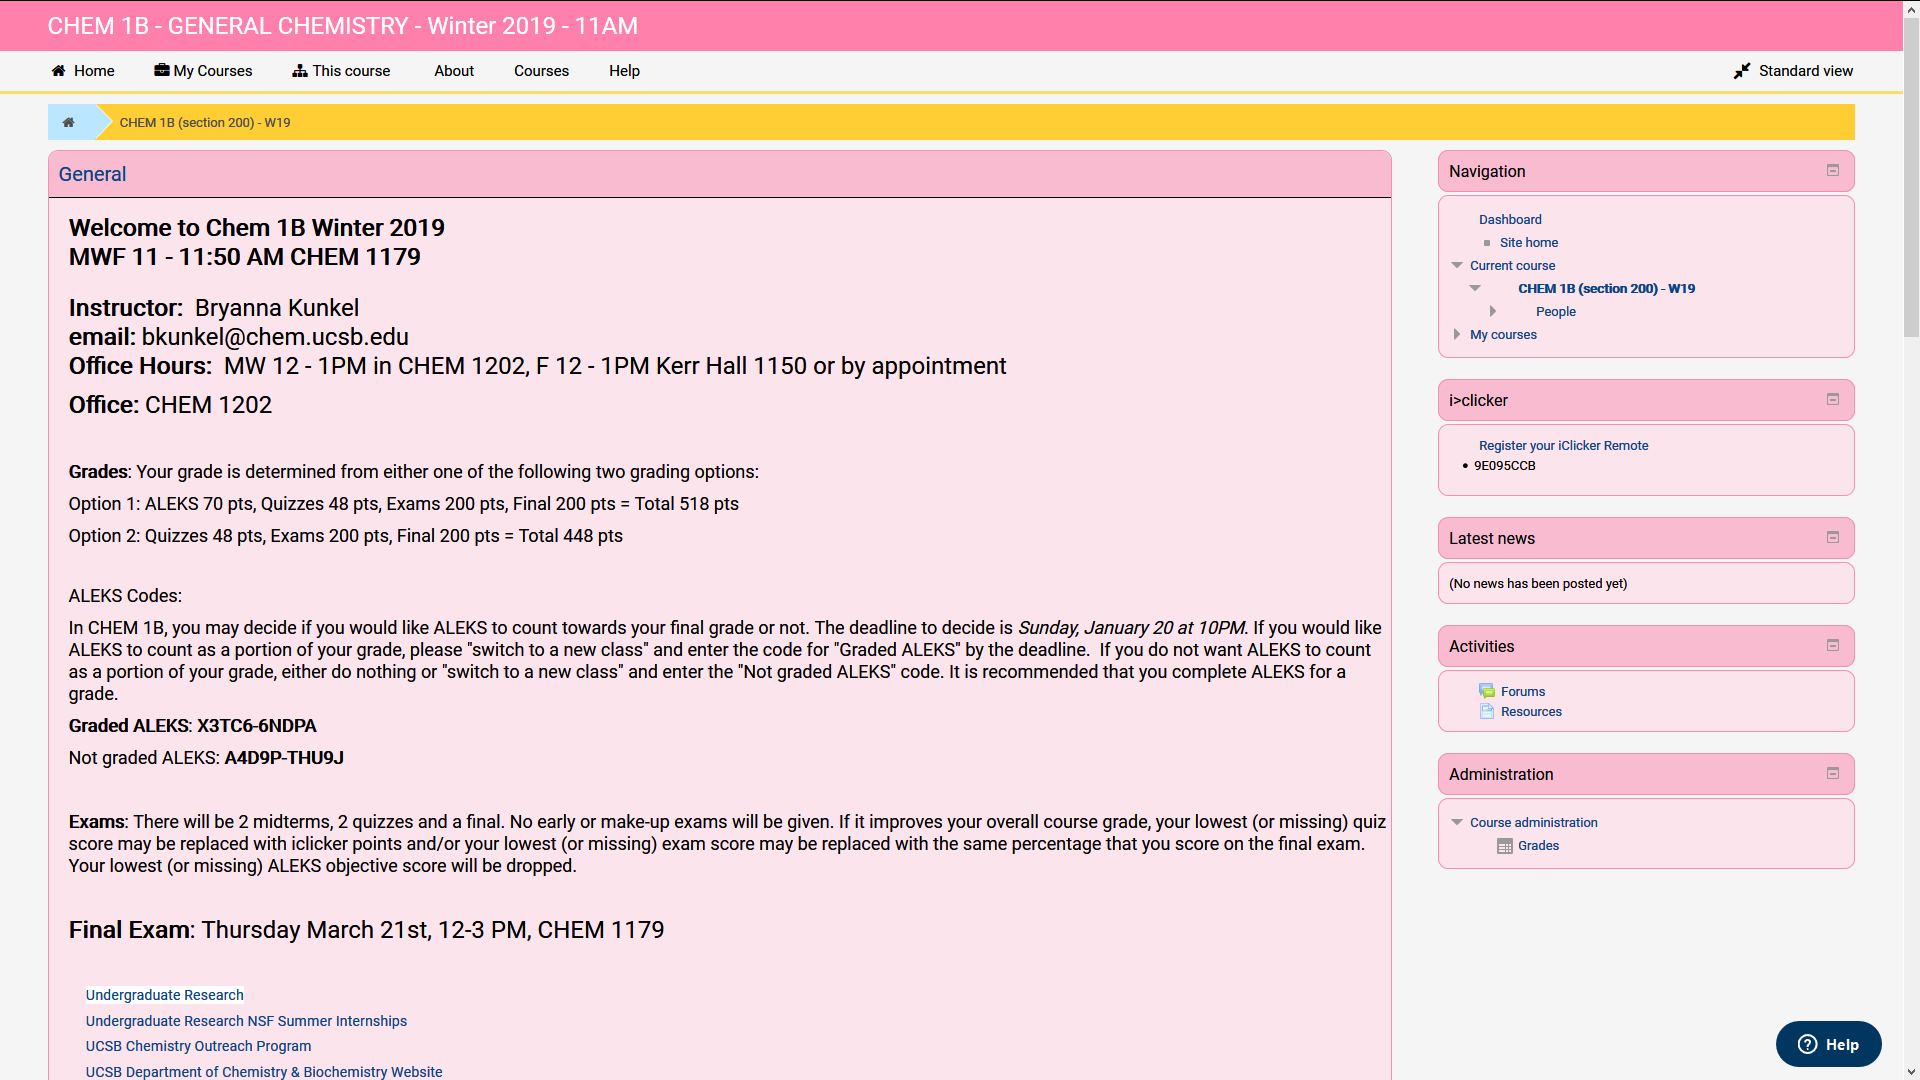This screenshot has width=1920, height=1080.
Task: Collapse CHEM 1B section 200 tree arrow
Action: (1475, 289)
